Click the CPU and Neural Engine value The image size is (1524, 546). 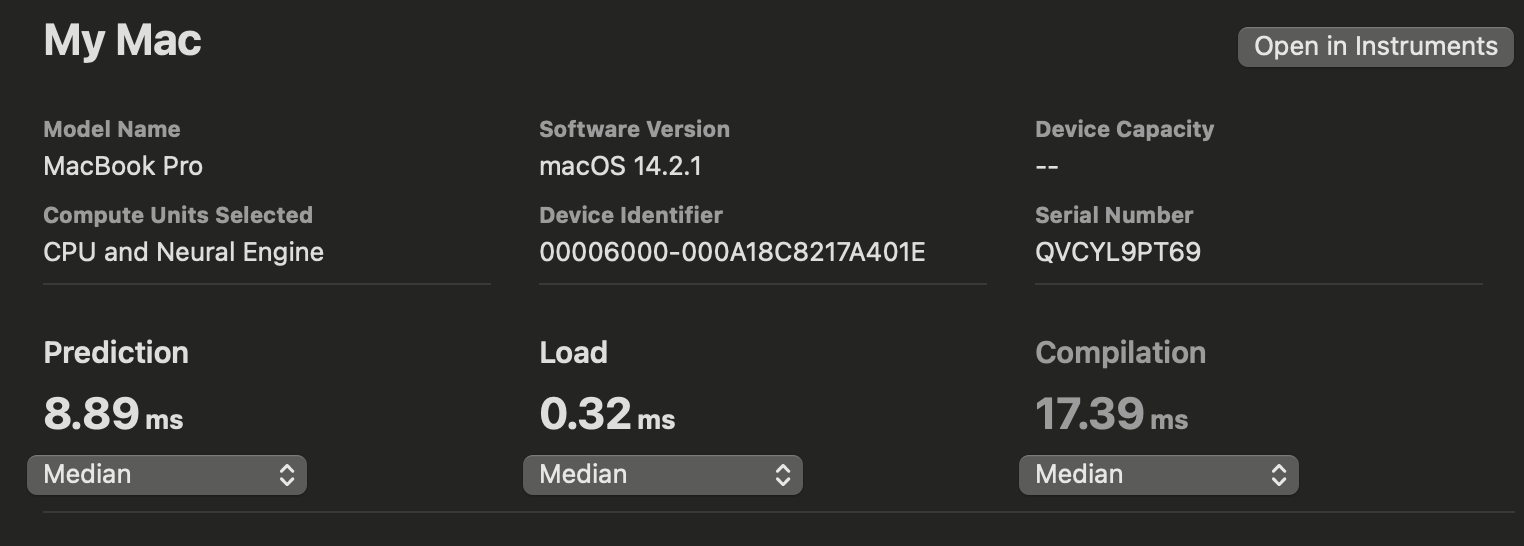pos(183,252)
